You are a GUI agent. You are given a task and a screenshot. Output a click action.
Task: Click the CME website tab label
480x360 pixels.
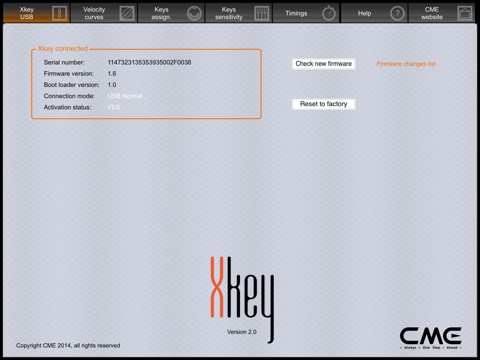click(432, 13)
